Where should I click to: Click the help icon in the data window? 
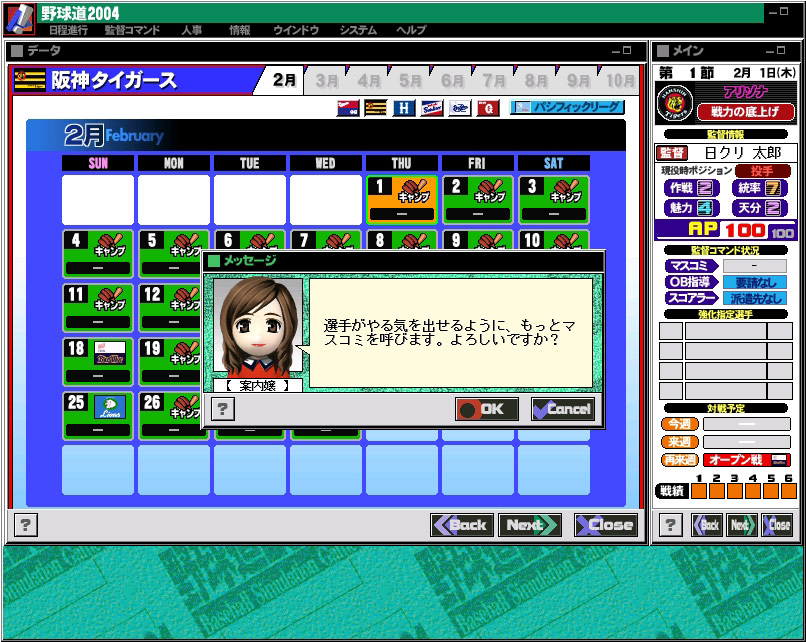coord(25,525)
